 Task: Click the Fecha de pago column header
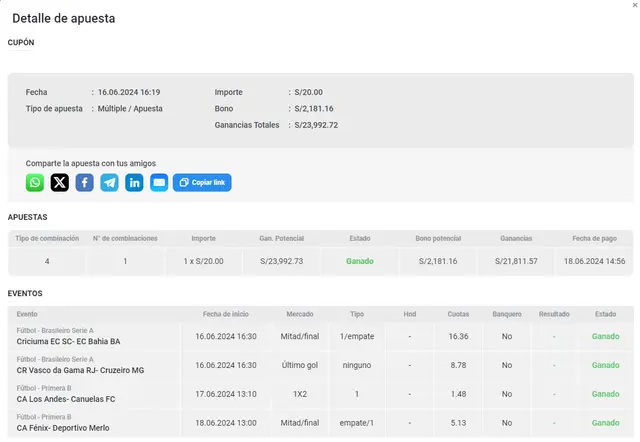(x=595, y=238)
